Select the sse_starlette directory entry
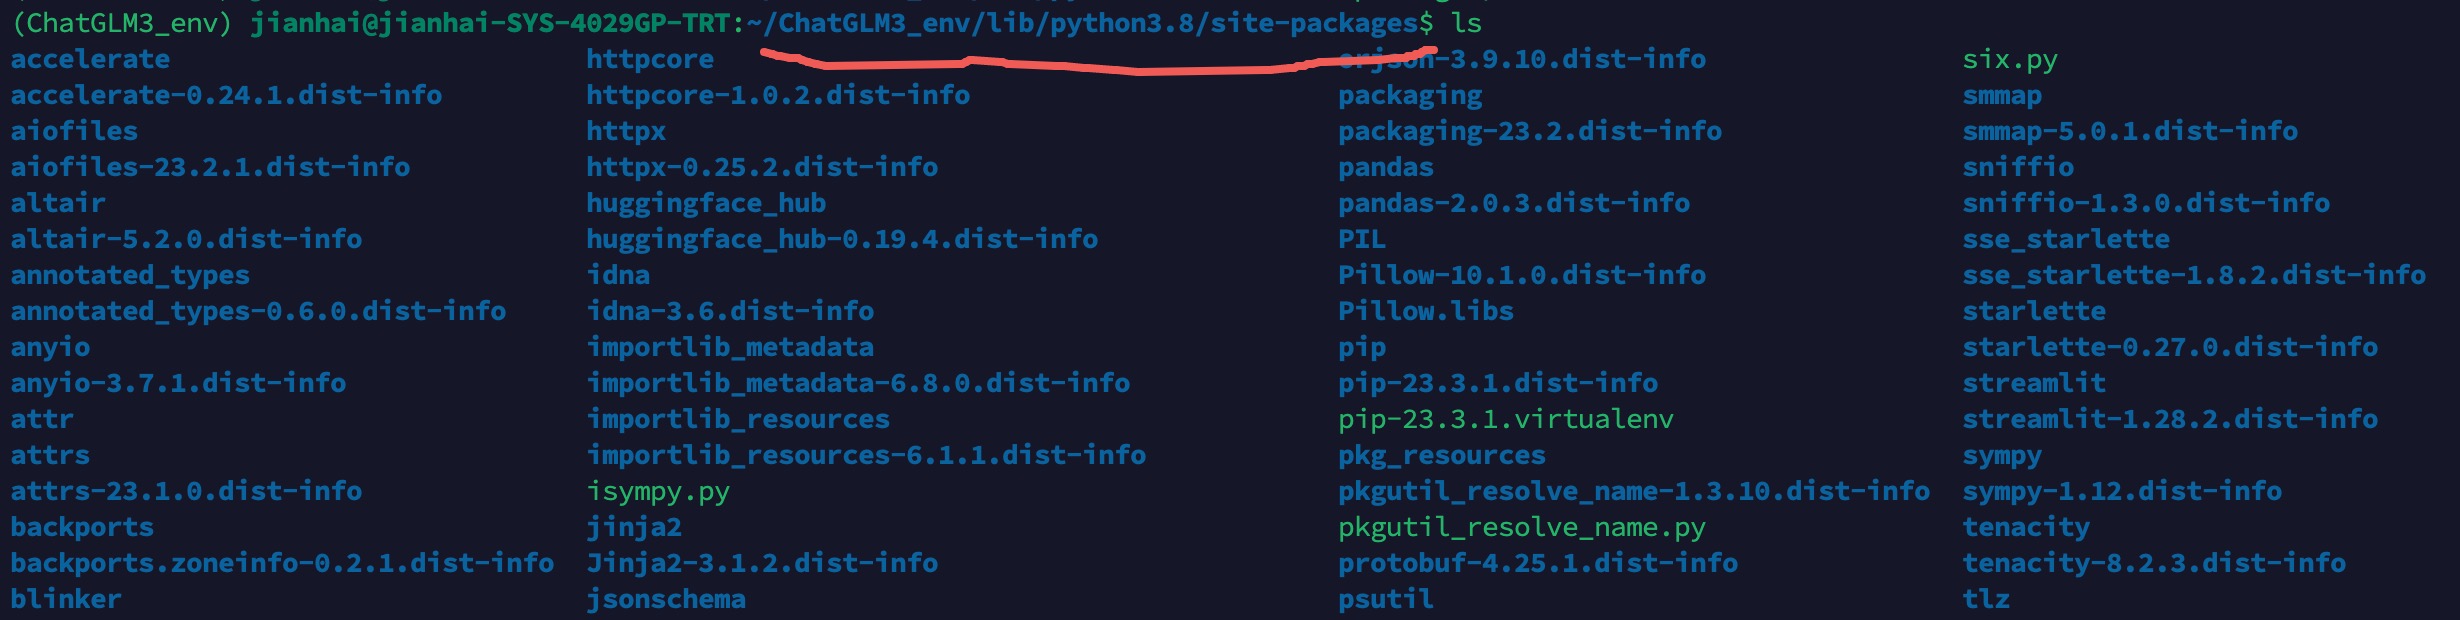The image size is (2460, 620). tap(2066, 240)
